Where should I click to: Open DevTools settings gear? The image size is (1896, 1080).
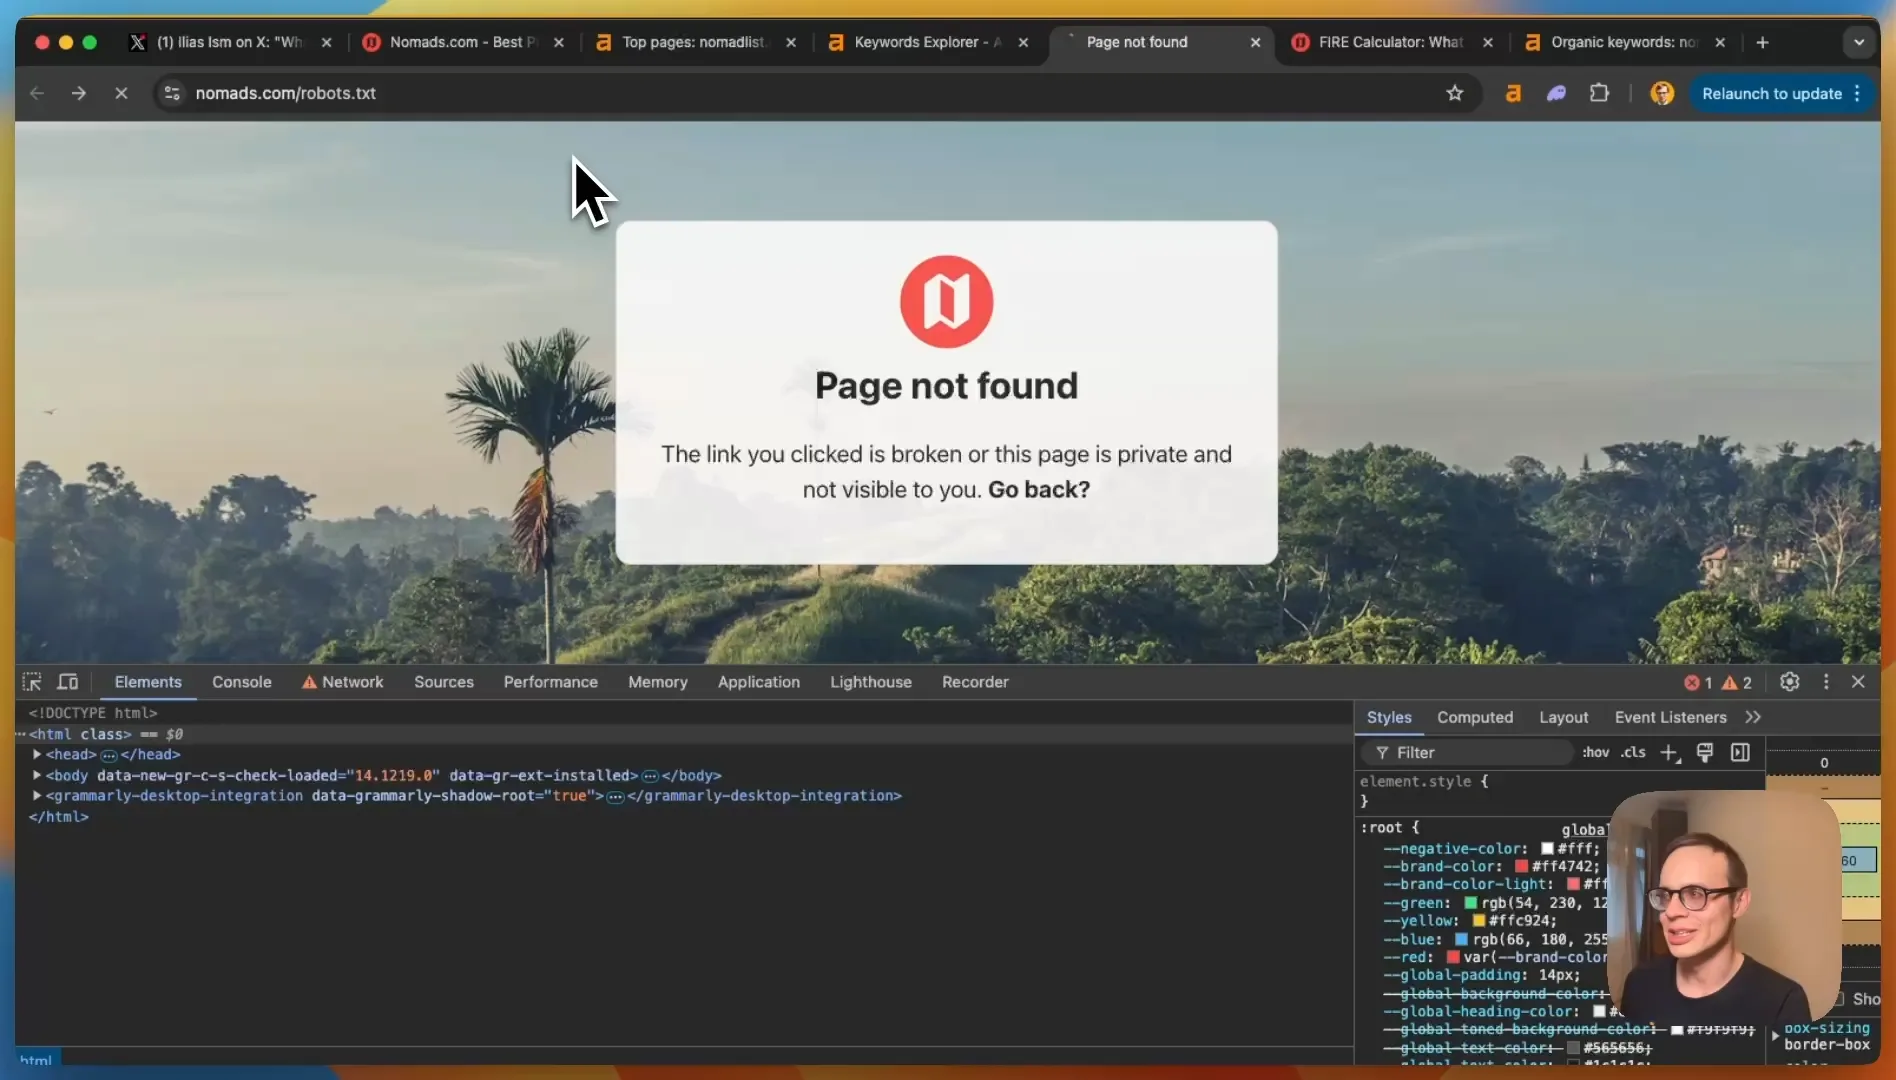(1790, 682)
